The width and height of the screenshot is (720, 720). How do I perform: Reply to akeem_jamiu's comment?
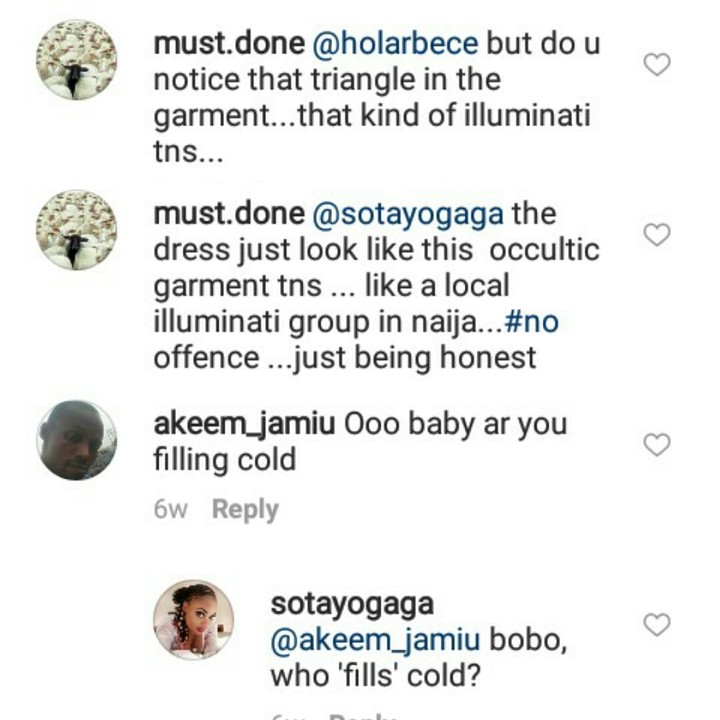245,510
